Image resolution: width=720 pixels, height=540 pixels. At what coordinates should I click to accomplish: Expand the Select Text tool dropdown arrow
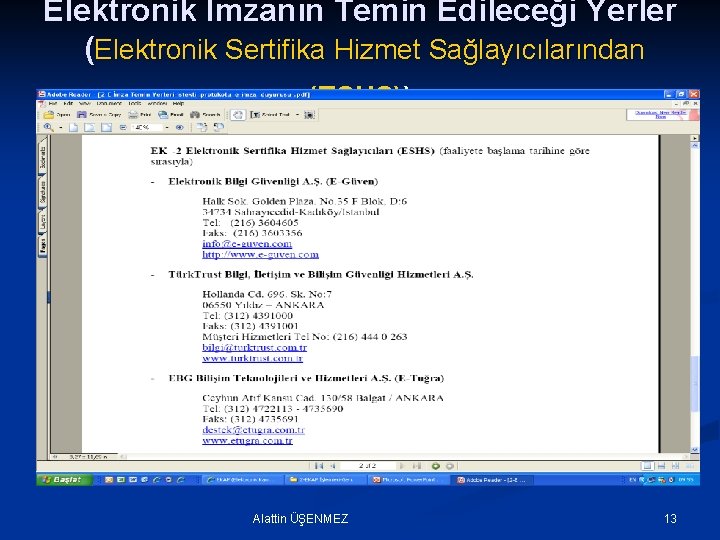[297, 115]
